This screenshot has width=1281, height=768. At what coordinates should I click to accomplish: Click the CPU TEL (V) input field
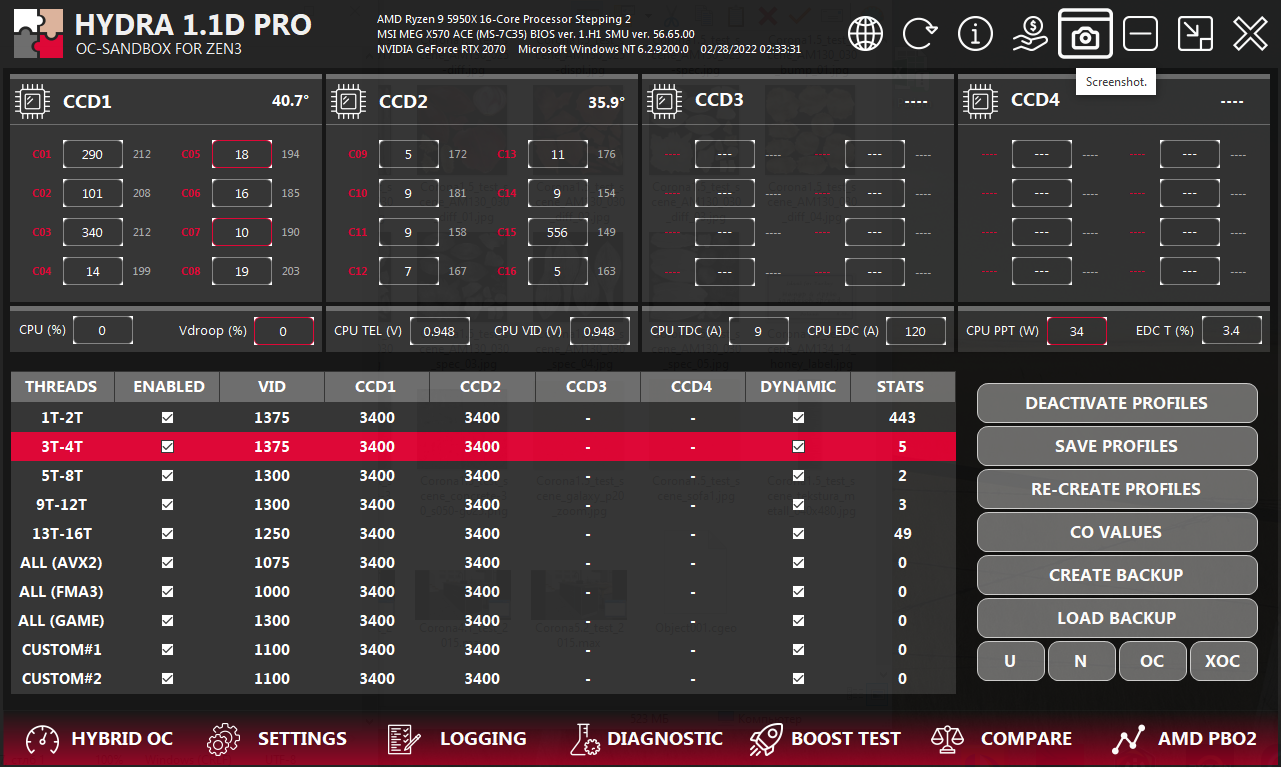pos(440,331)
